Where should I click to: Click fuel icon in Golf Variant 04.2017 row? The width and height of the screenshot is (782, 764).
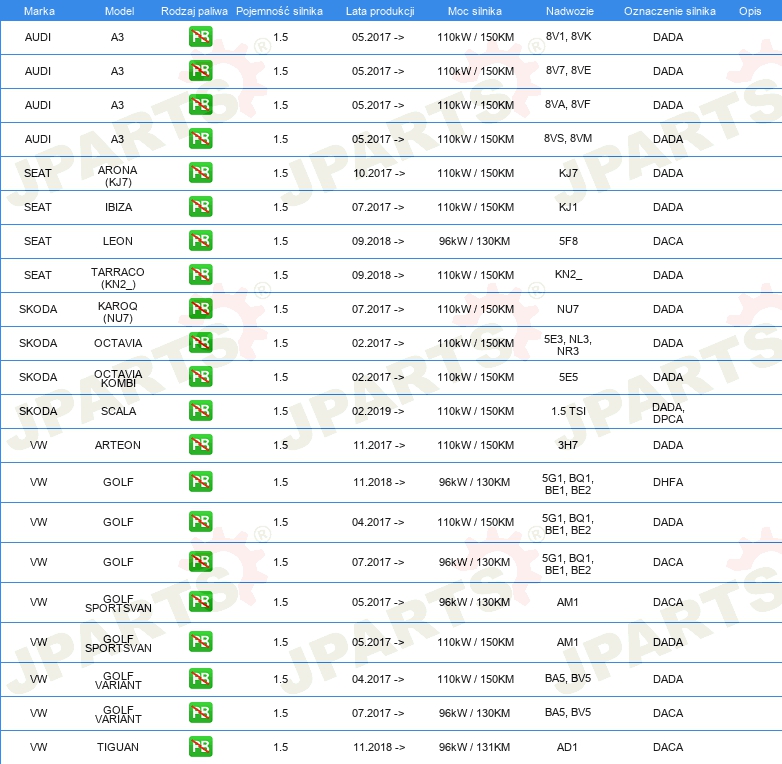click(x=200, y=679)
